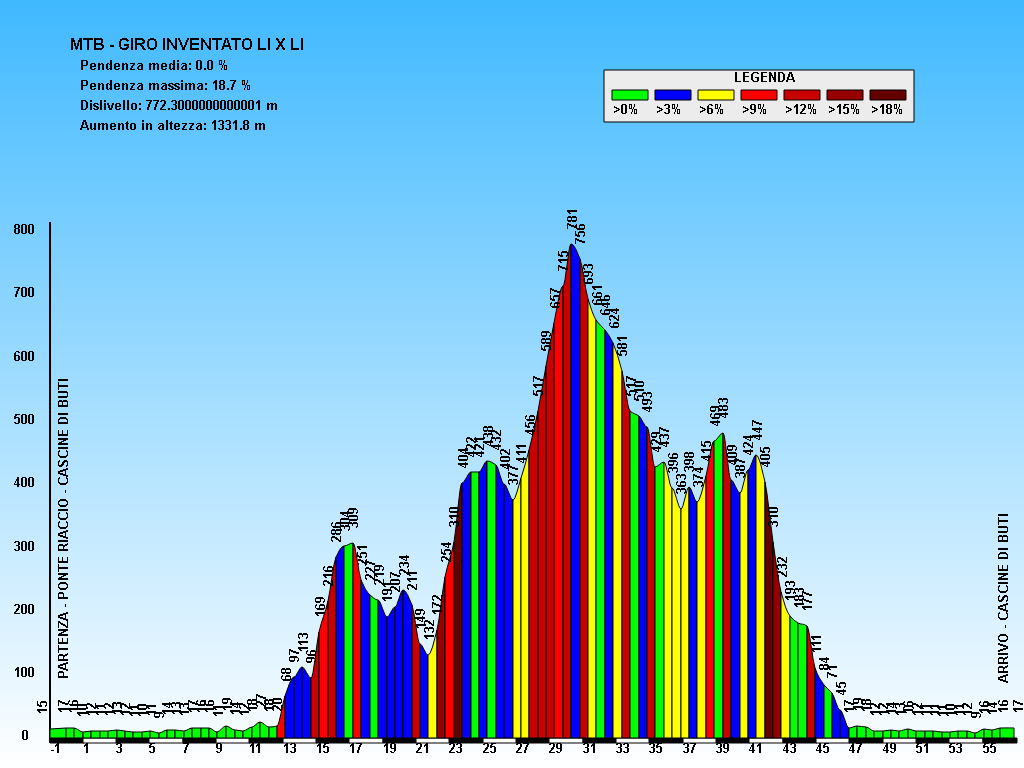Image resolution: width=1024 pixels, height=768 pixels.
Task: Click the blue >3% legend swatch
Action: point(672,94)
